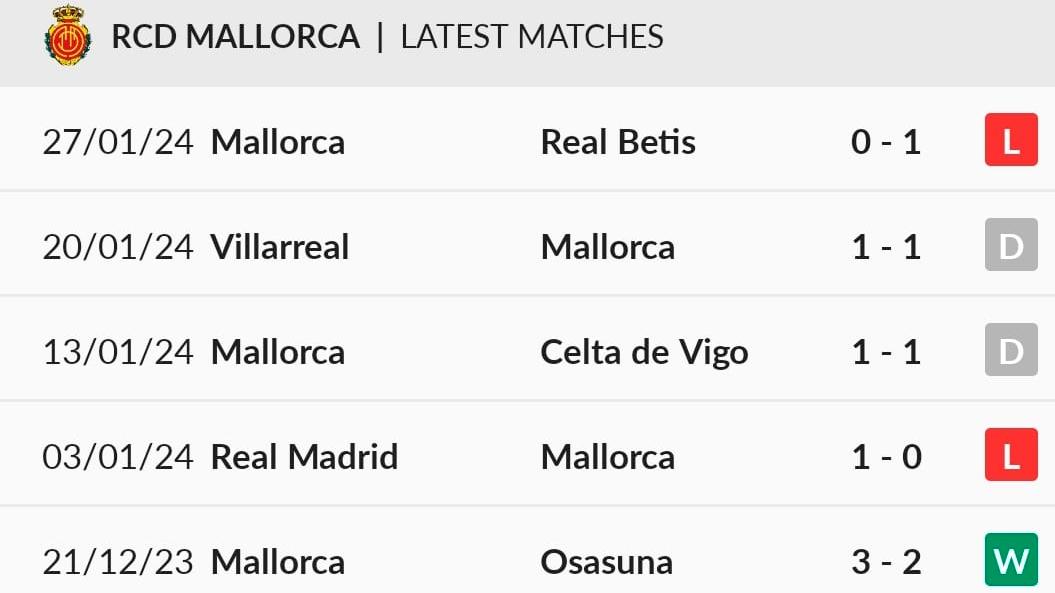Open Real Madrid team link
This screenshot has height=593, width=1055.
(x=304, y=457)
